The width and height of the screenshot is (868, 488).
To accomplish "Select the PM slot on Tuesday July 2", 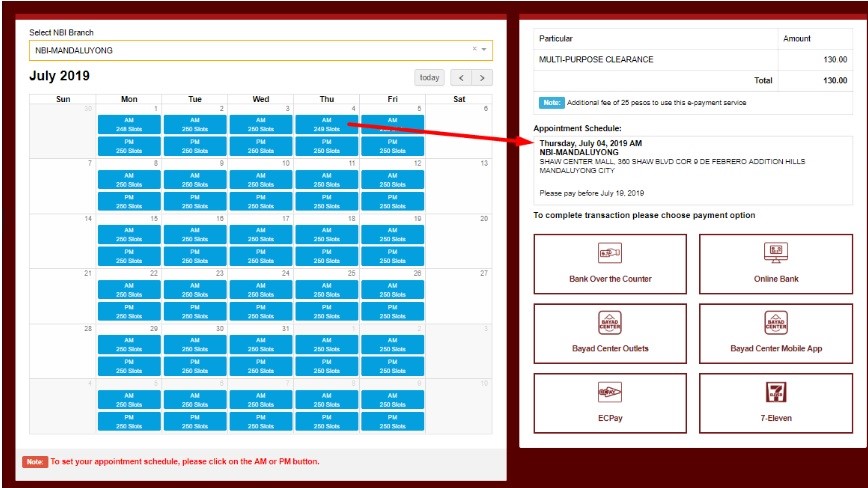I will (x=195, y=146).
